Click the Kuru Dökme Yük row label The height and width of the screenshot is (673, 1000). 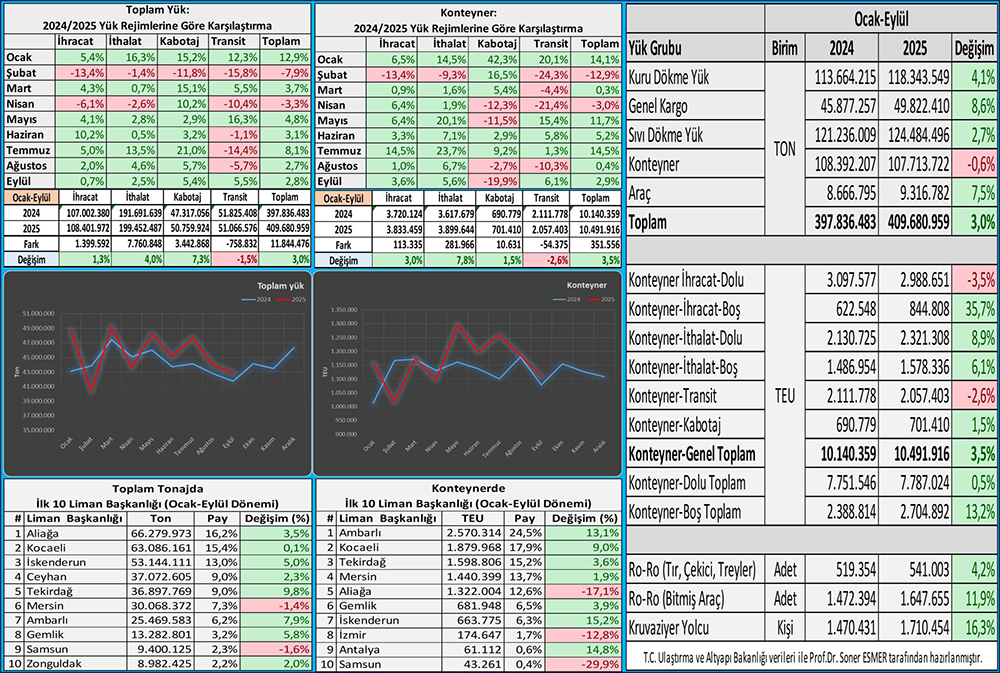click(670, 77)
